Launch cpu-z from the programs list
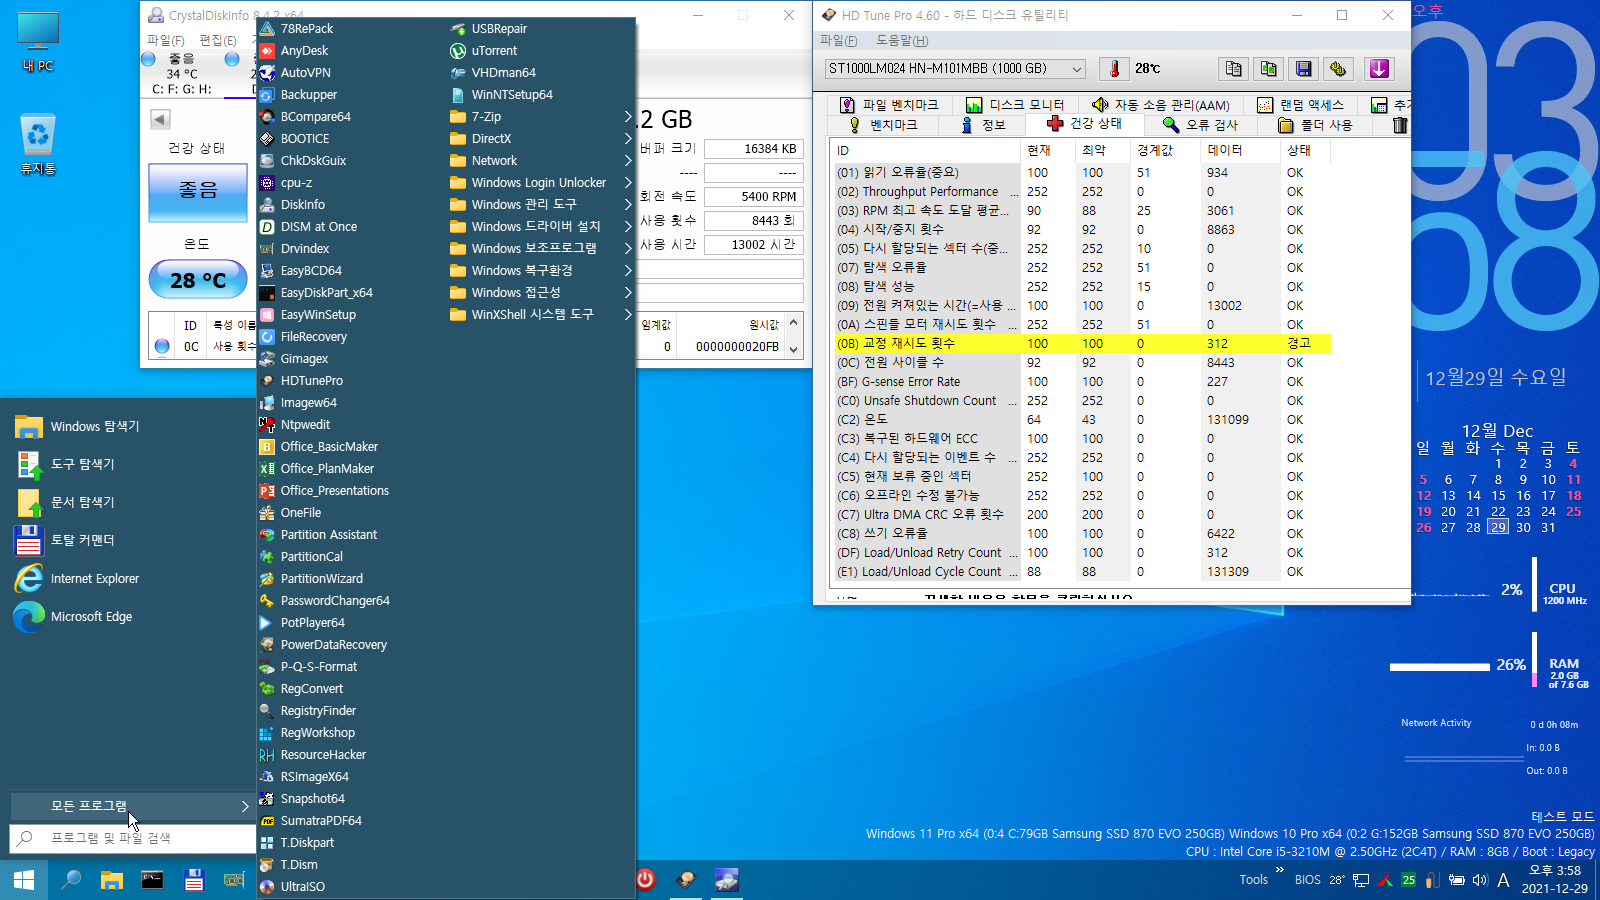 point(296,183)
